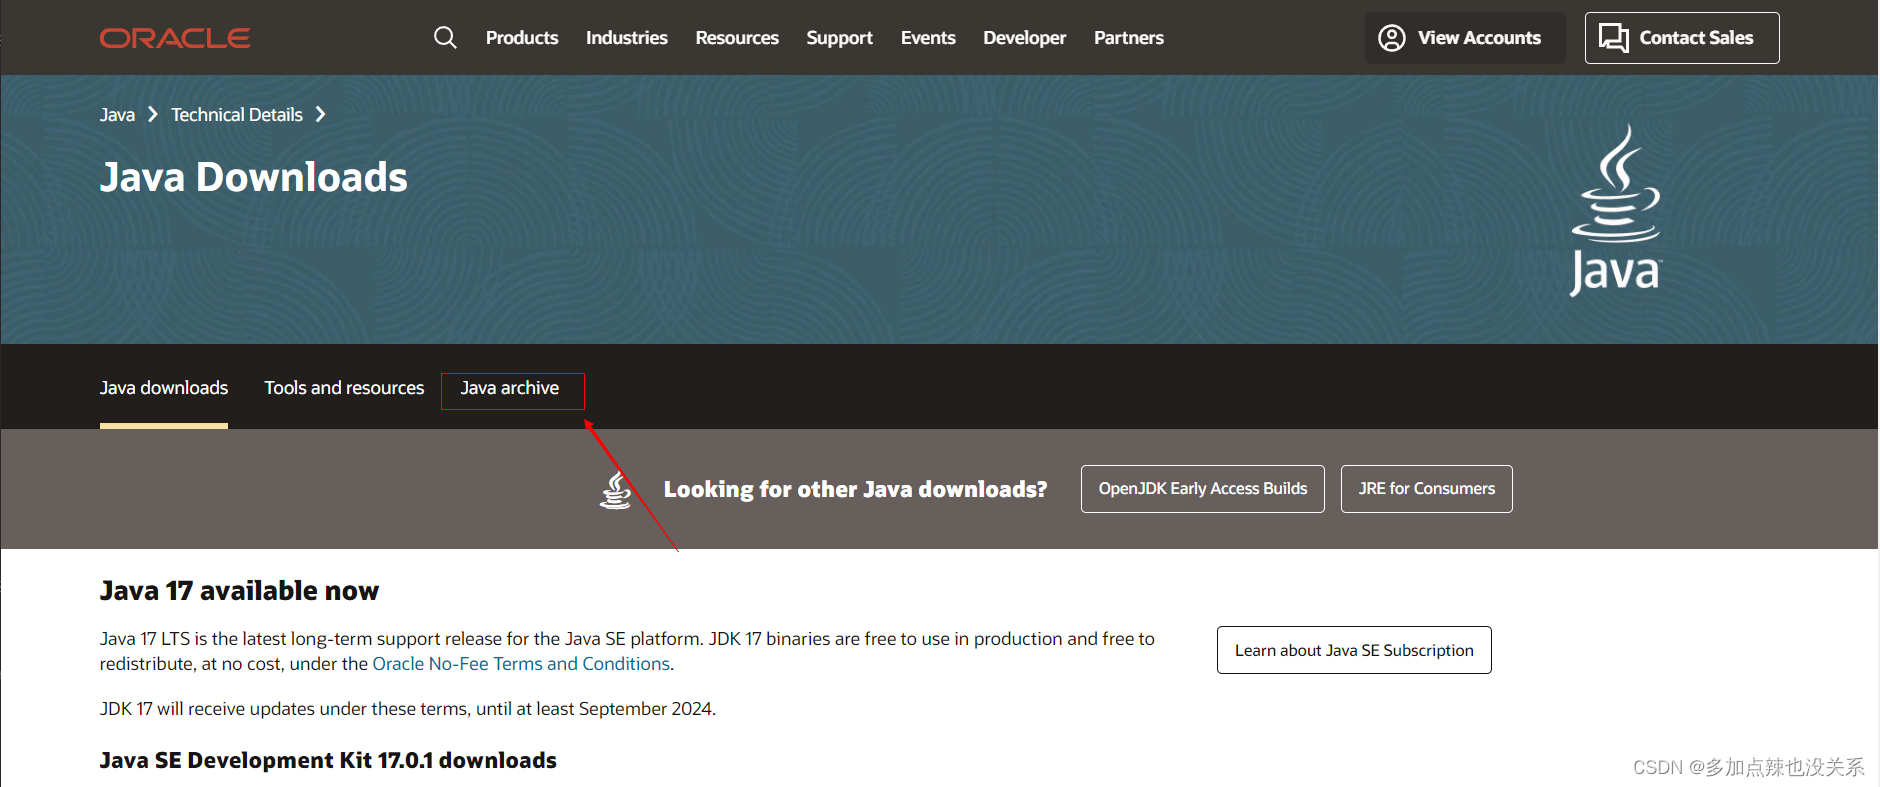Go to the Technical Details breadcrumb

(237, 115)
